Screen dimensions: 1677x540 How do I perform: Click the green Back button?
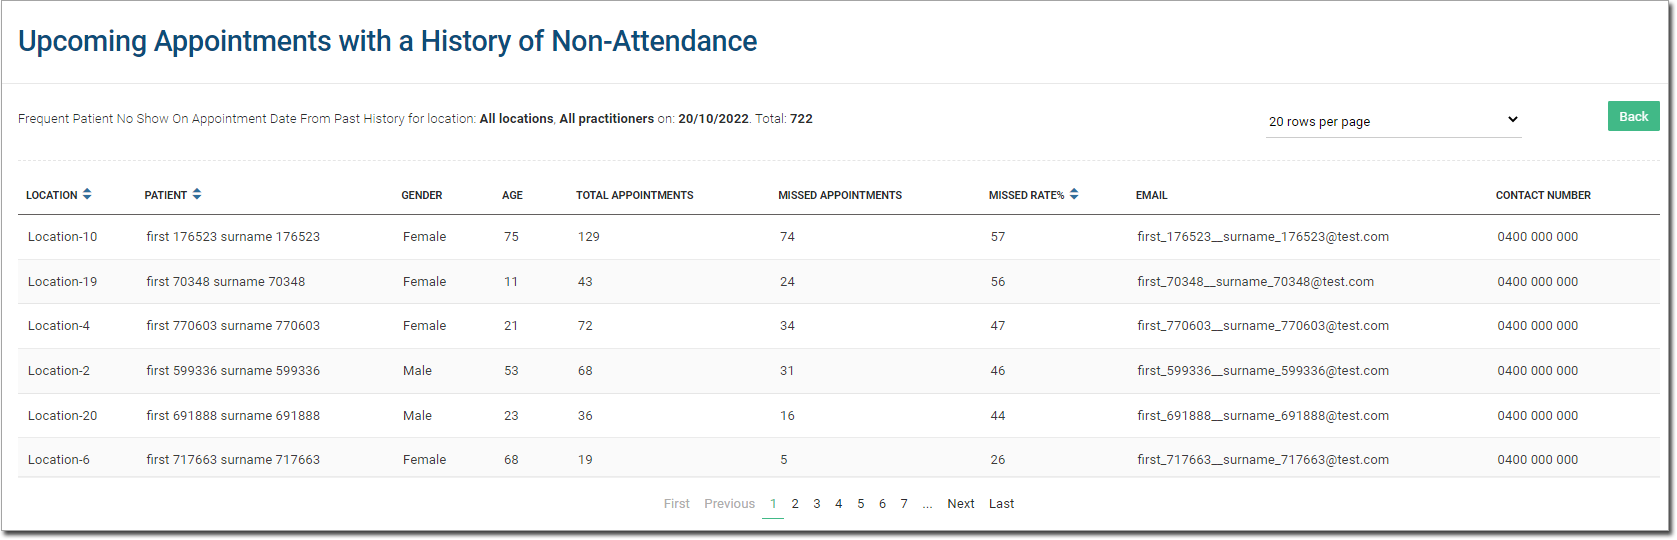point(1633,116)
